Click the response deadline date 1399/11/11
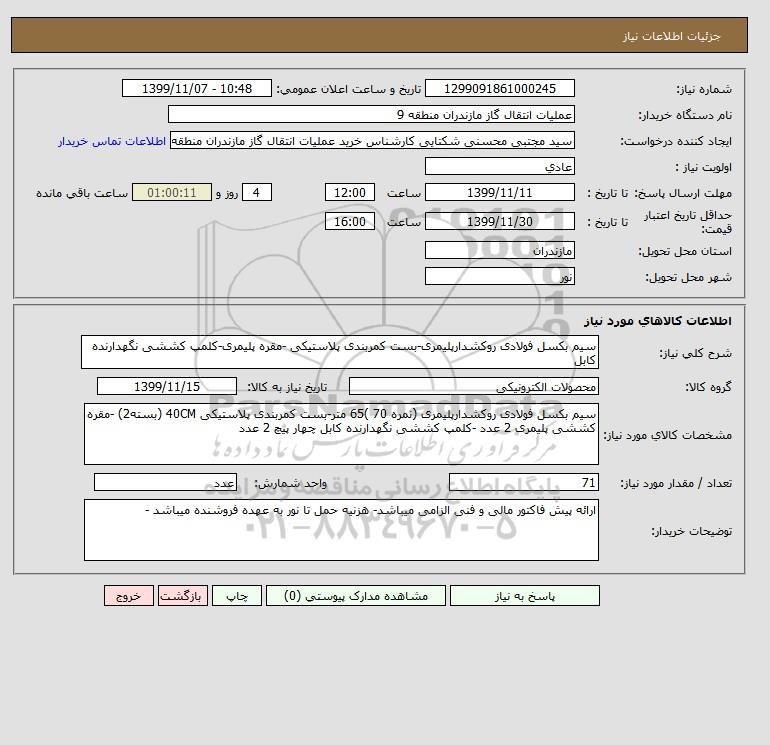This screenshot has width=770, height=745. click(x=499, y=193)
